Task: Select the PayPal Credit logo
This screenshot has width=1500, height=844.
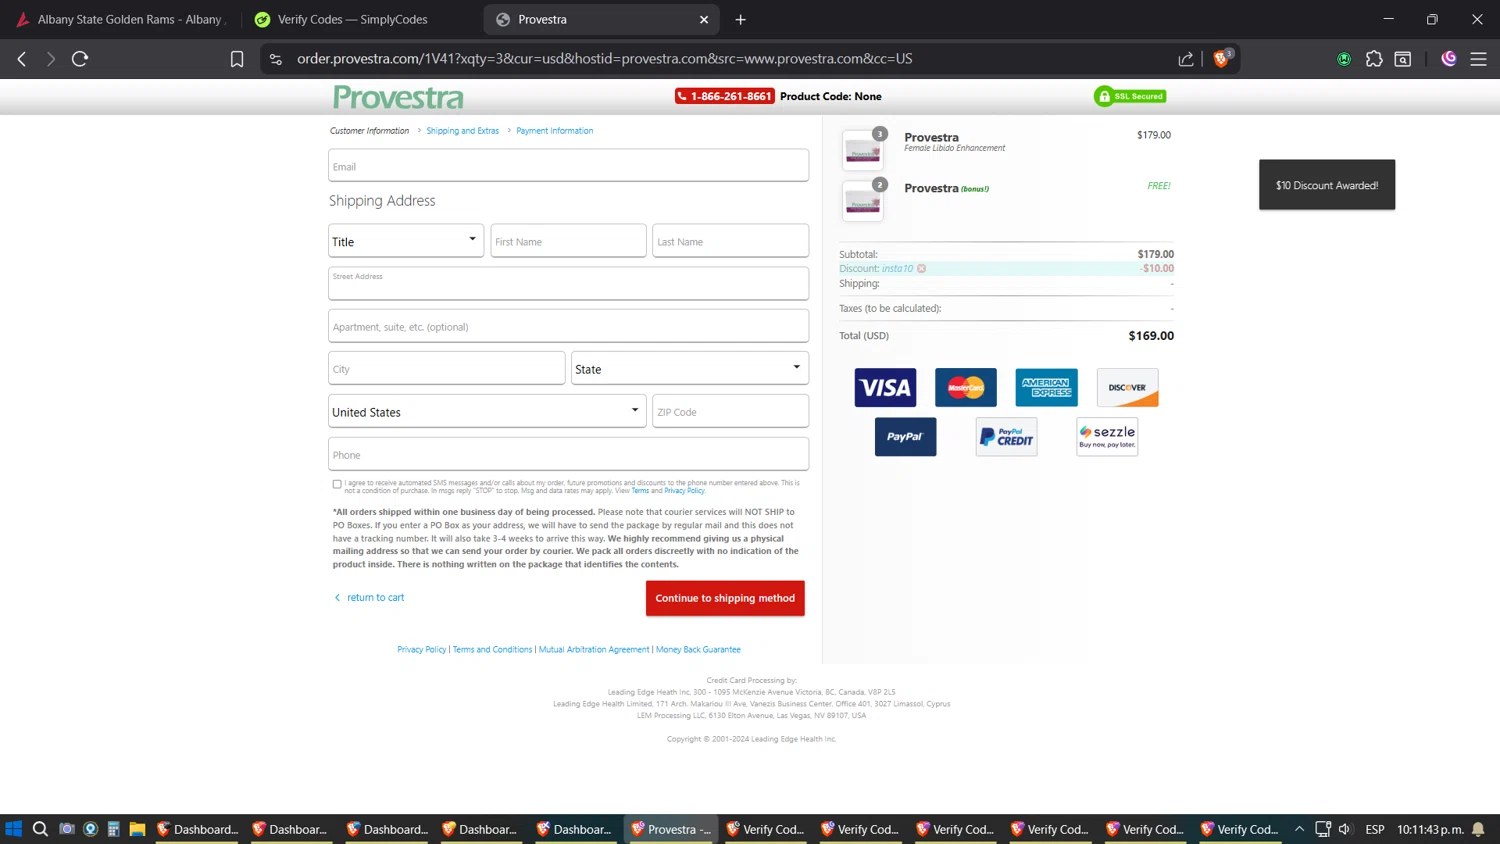Action: (1006, 437)
